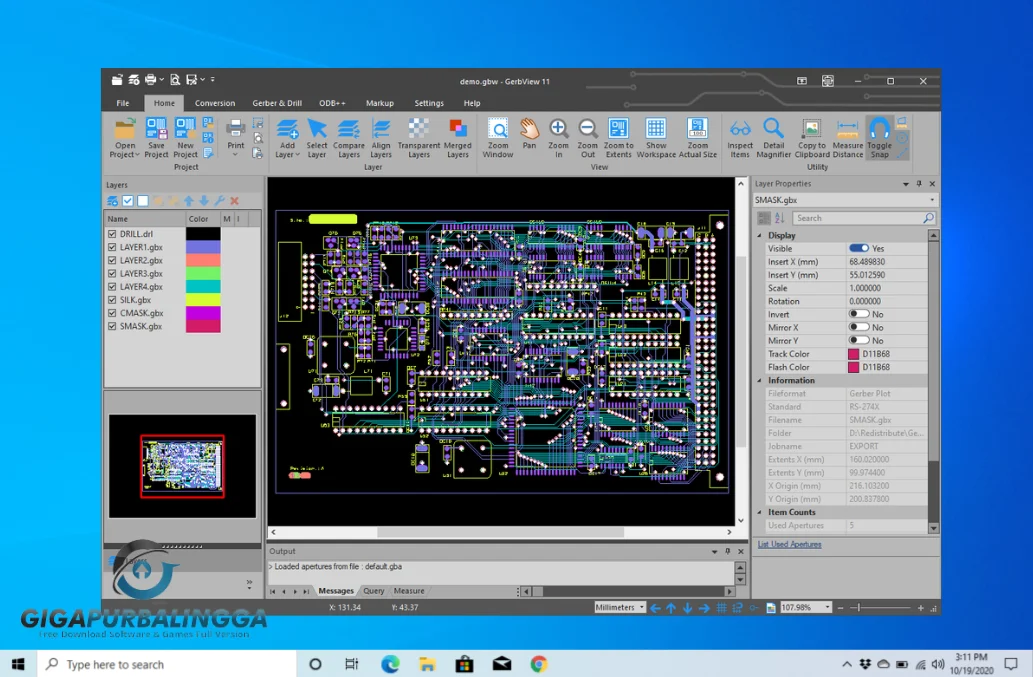The height and width of the screenshot is (677, 1033).
Task: Collapse the Information section
Action: pyautogui.click(x=760, y=381)
